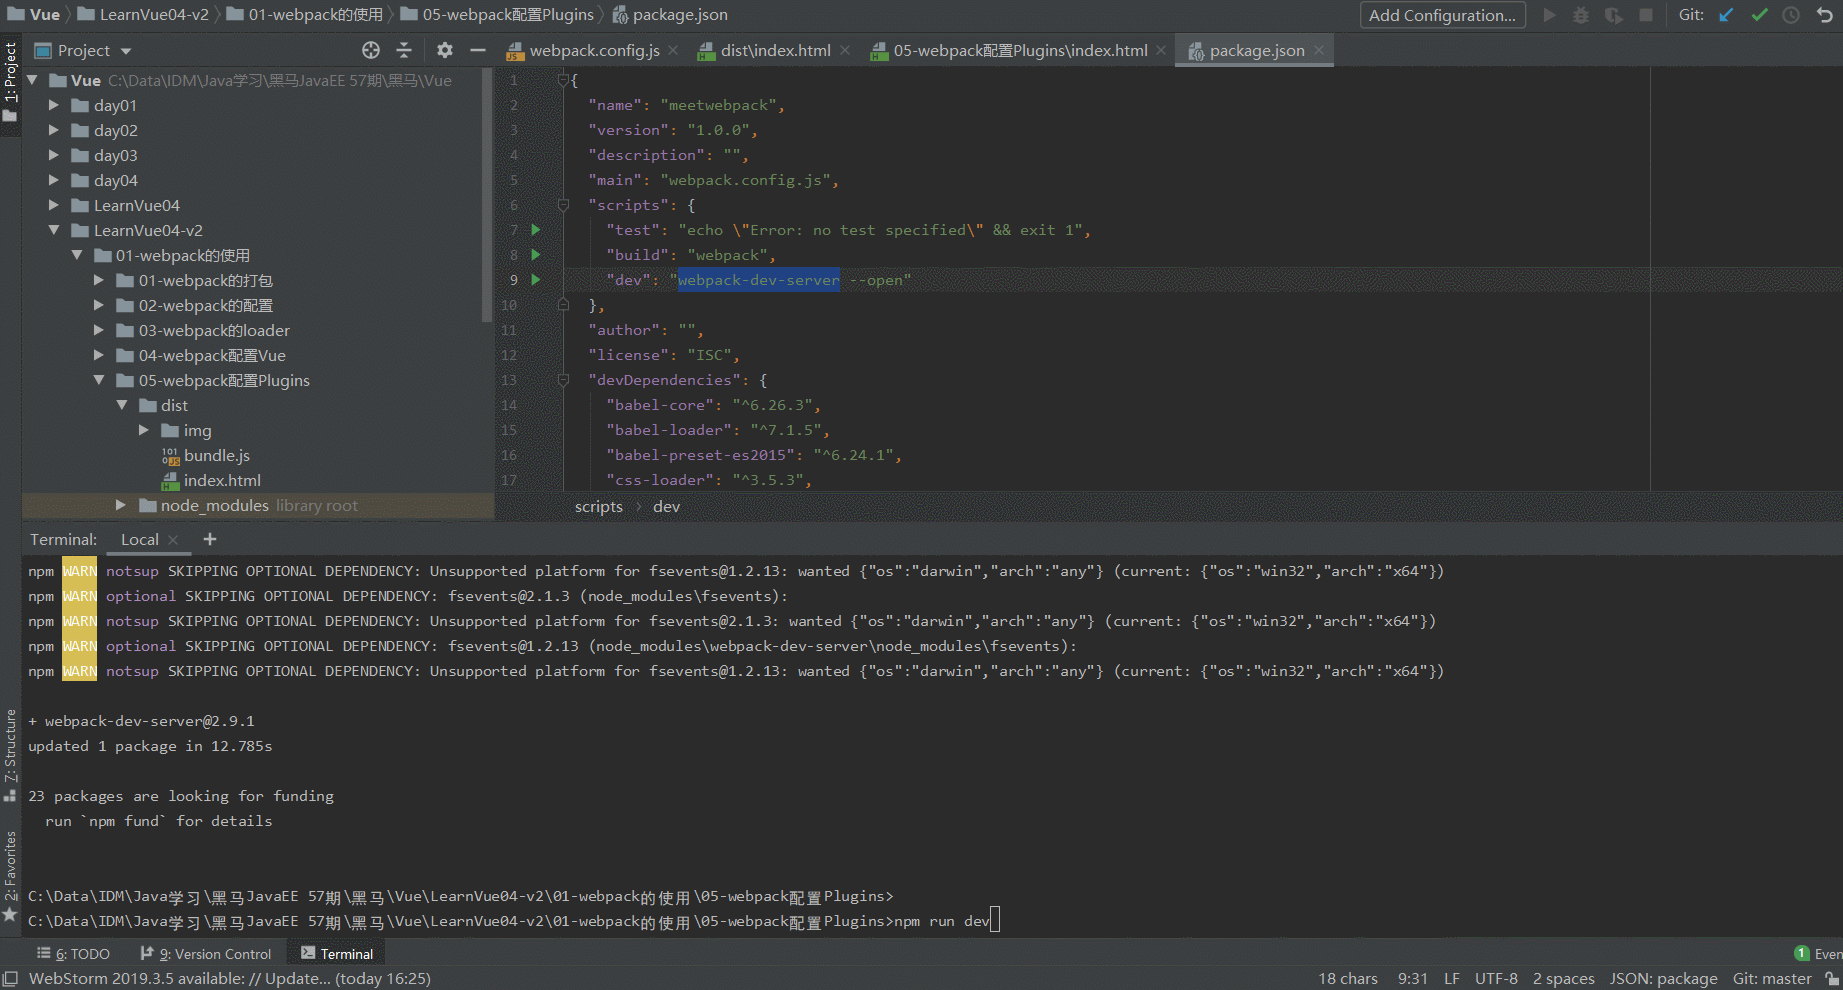Open Project panel settings gear

tap(445, 50)
